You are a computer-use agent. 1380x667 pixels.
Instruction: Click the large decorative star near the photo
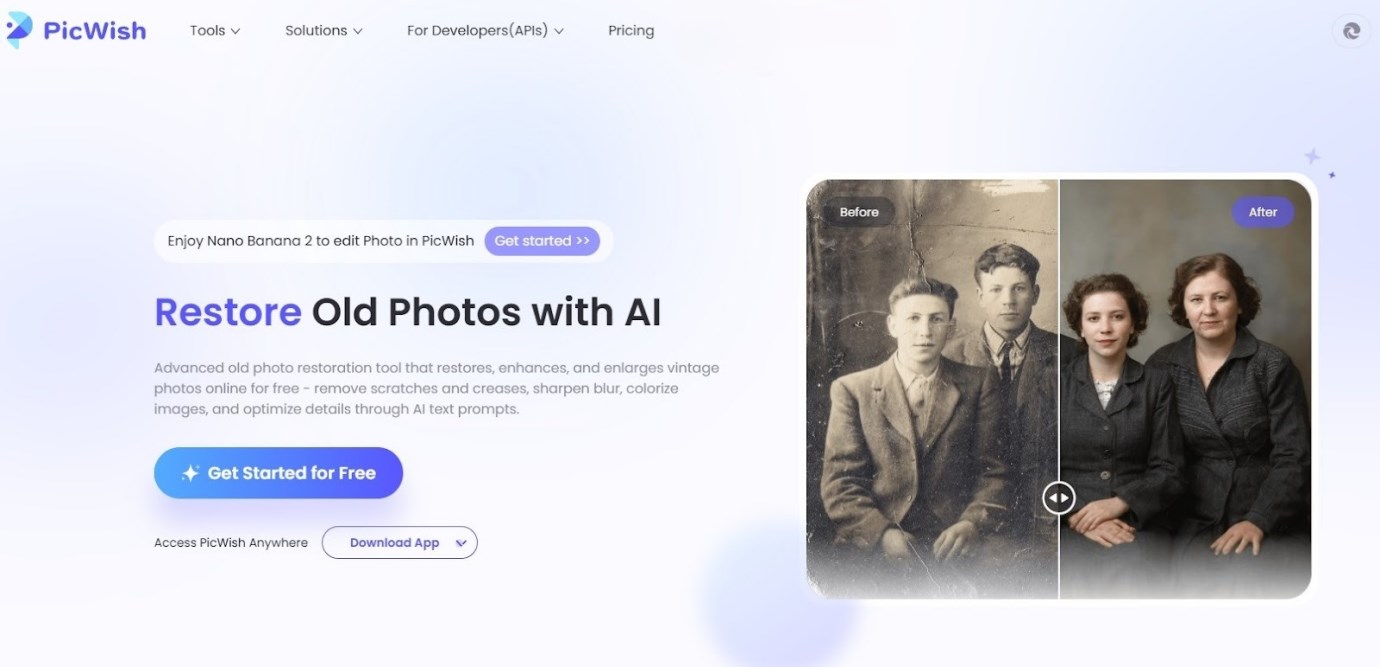click(1312, 156)
